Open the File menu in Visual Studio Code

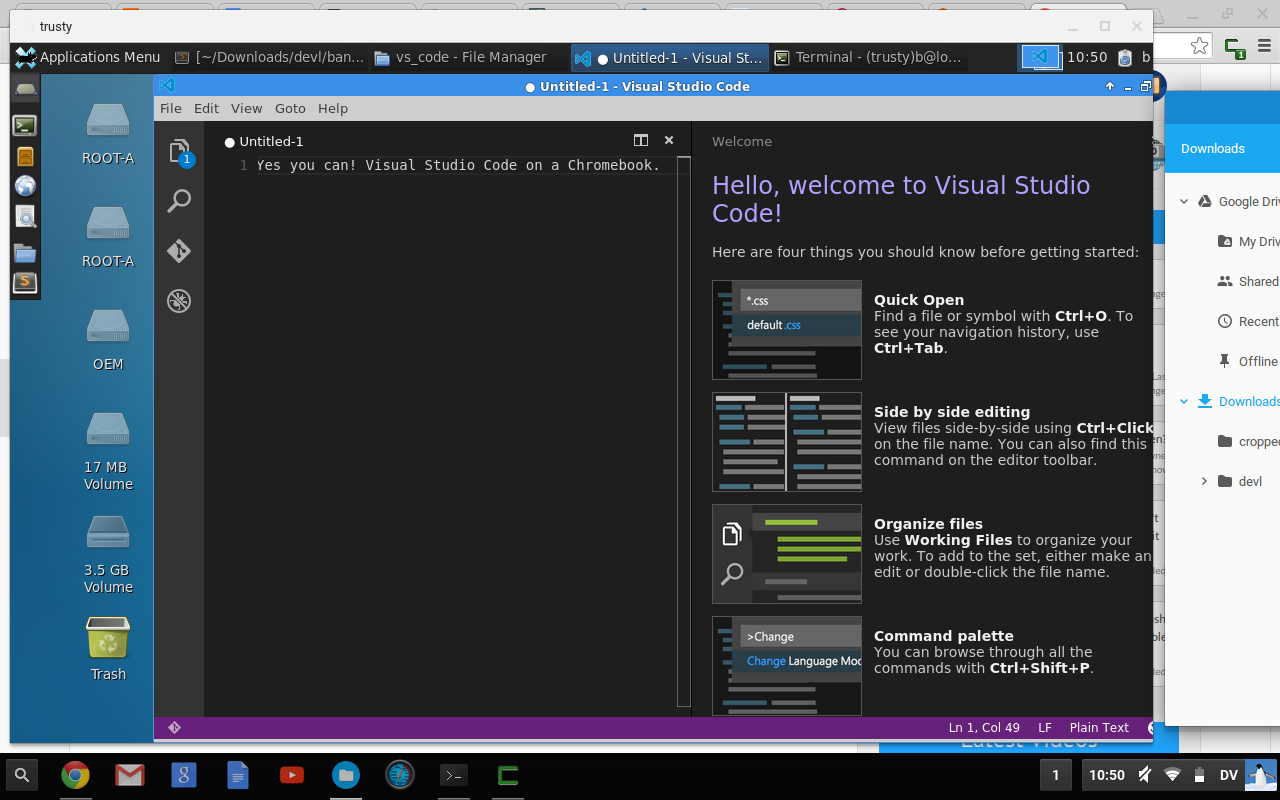point(170,108)
